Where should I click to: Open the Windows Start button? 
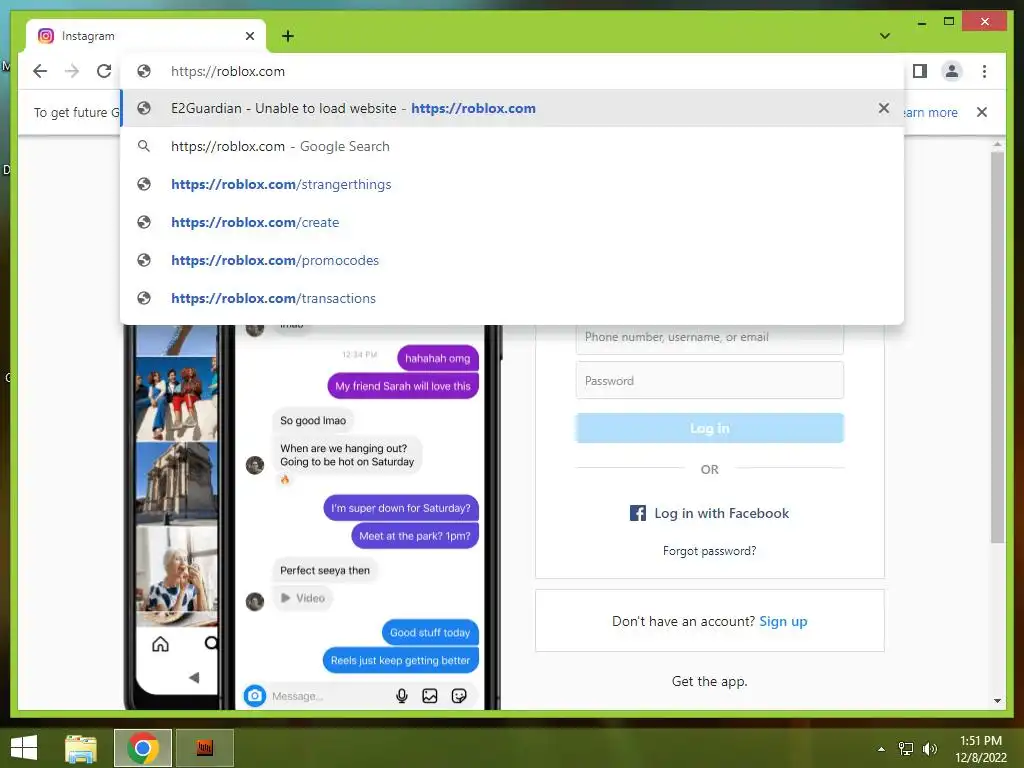tap(24, 748)
